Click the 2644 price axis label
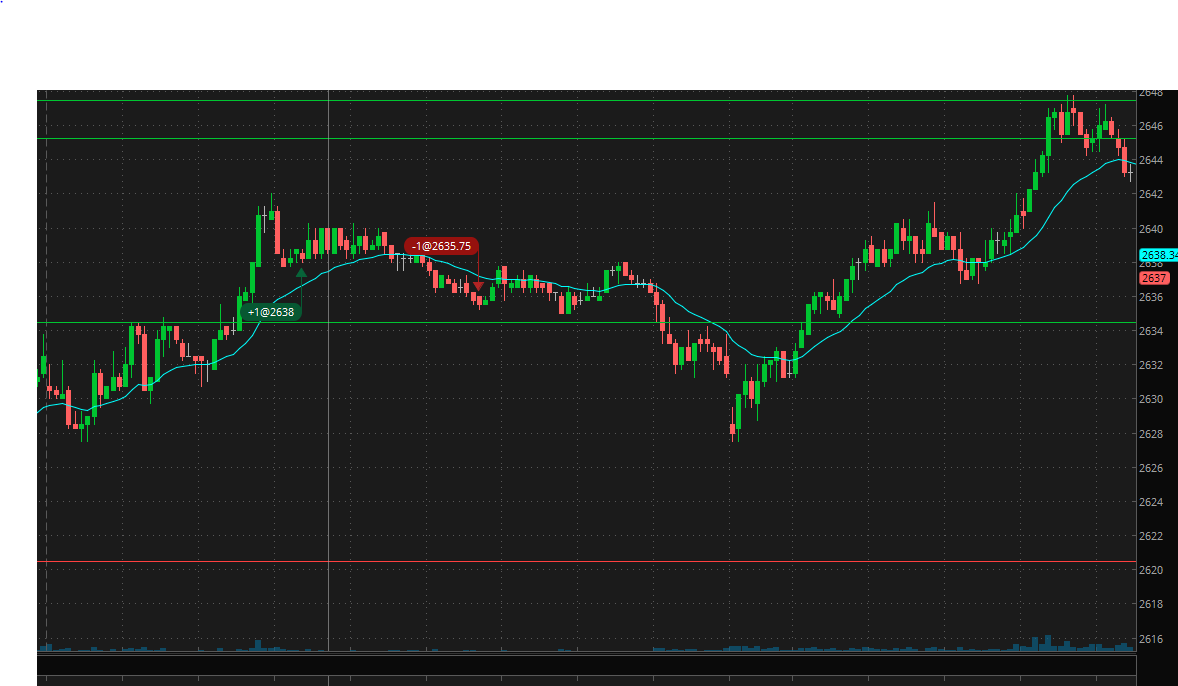Image resolution: width=1178 pixels, height=686 pixels. pyautogui.click(x=1151, y=160)
